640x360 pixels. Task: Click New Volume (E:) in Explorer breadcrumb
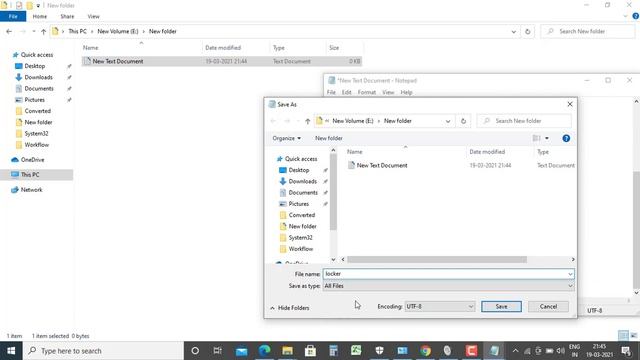pyautogui.click(x=118, y=31)
